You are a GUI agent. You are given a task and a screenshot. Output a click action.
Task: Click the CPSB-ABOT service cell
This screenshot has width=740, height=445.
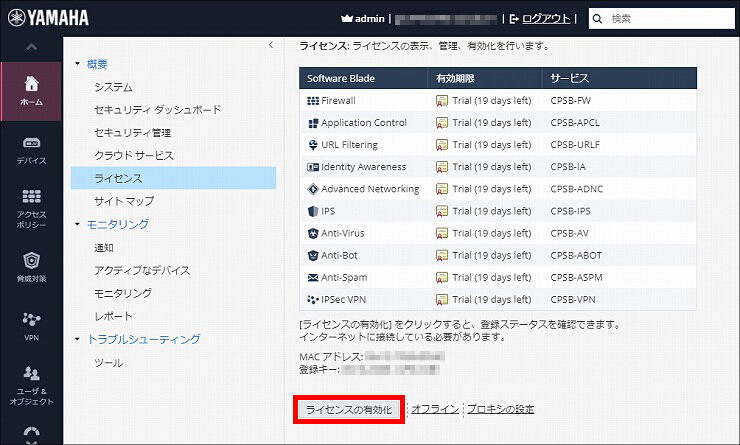576,255
